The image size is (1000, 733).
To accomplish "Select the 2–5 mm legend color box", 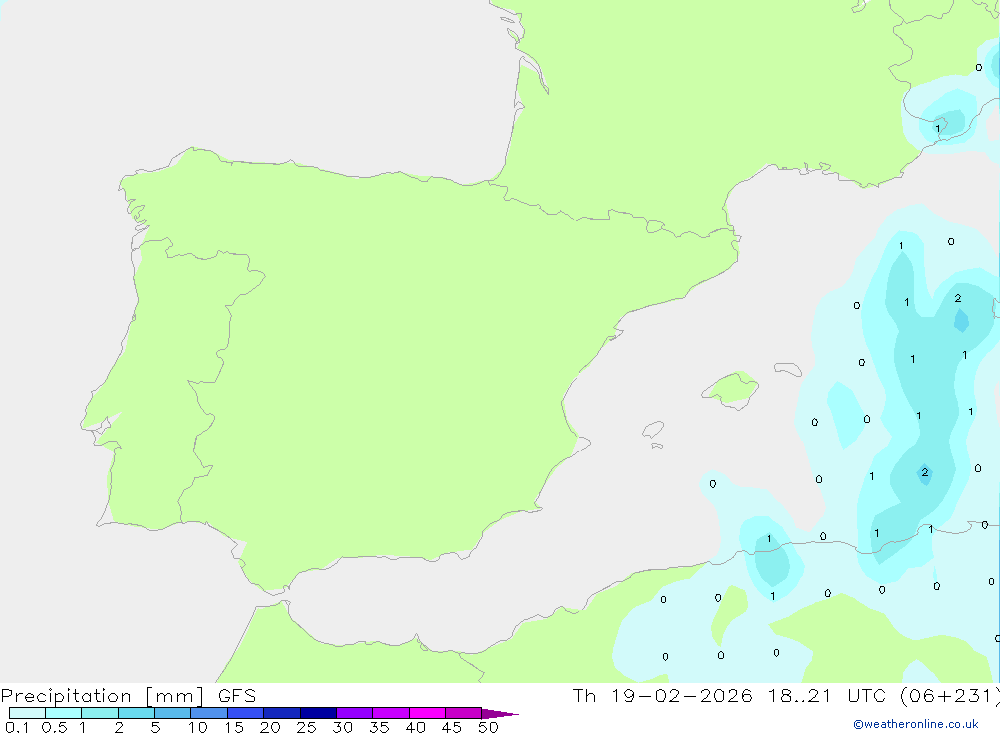I will [136, 713].
